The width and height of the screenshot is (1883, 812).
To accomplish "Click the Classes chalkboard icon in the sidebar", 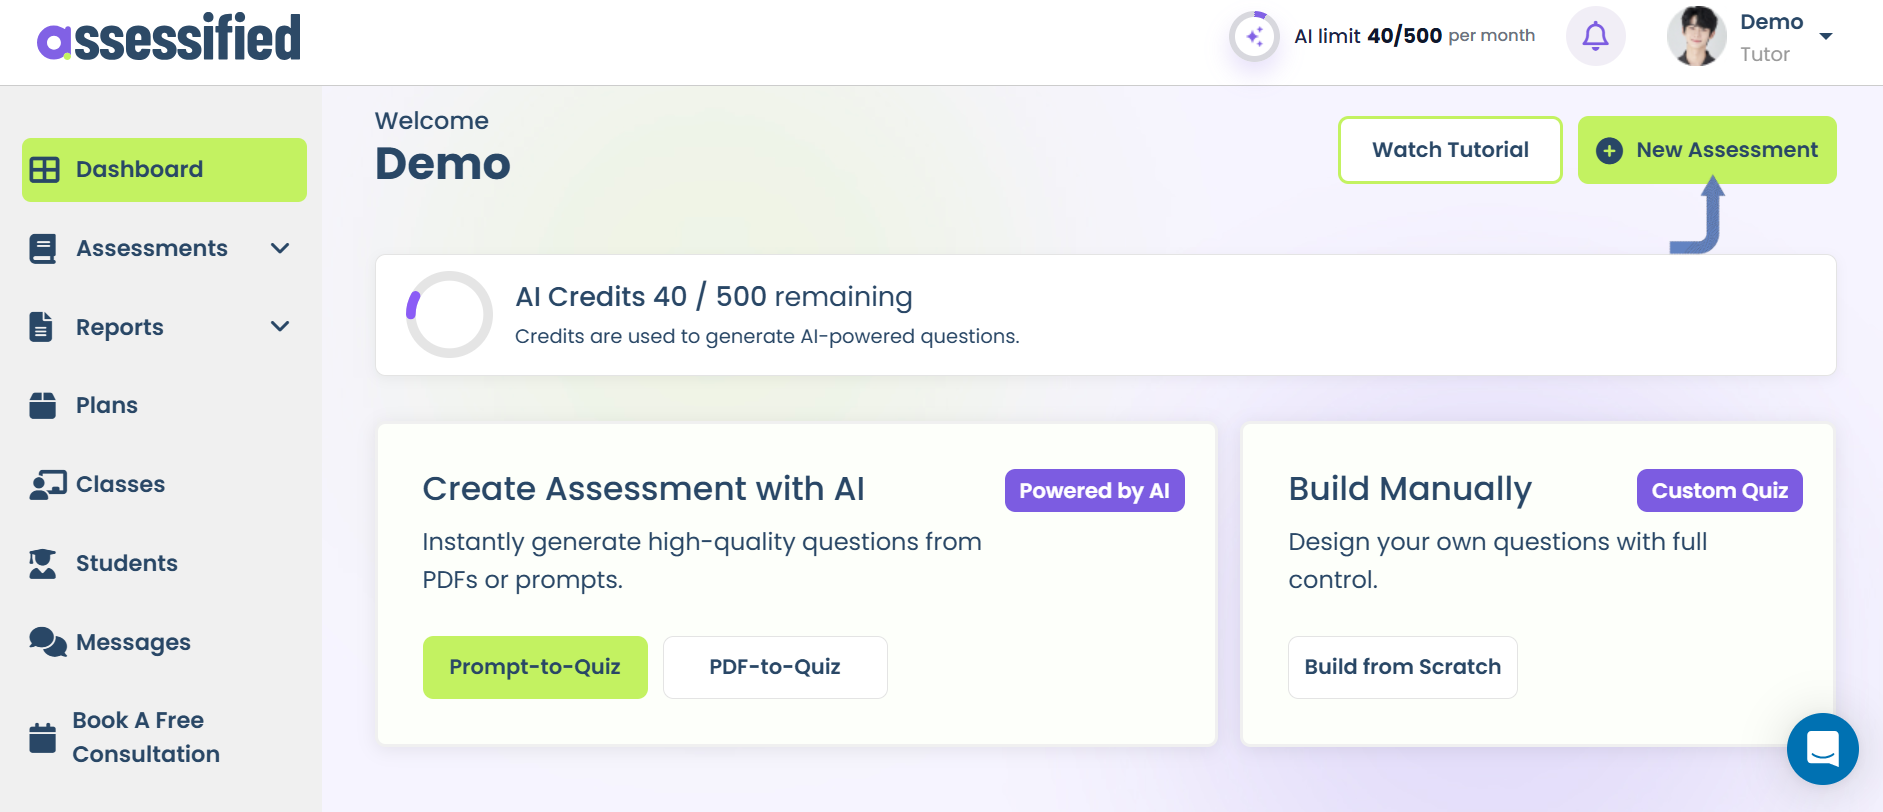I will (x=46, y=485).
